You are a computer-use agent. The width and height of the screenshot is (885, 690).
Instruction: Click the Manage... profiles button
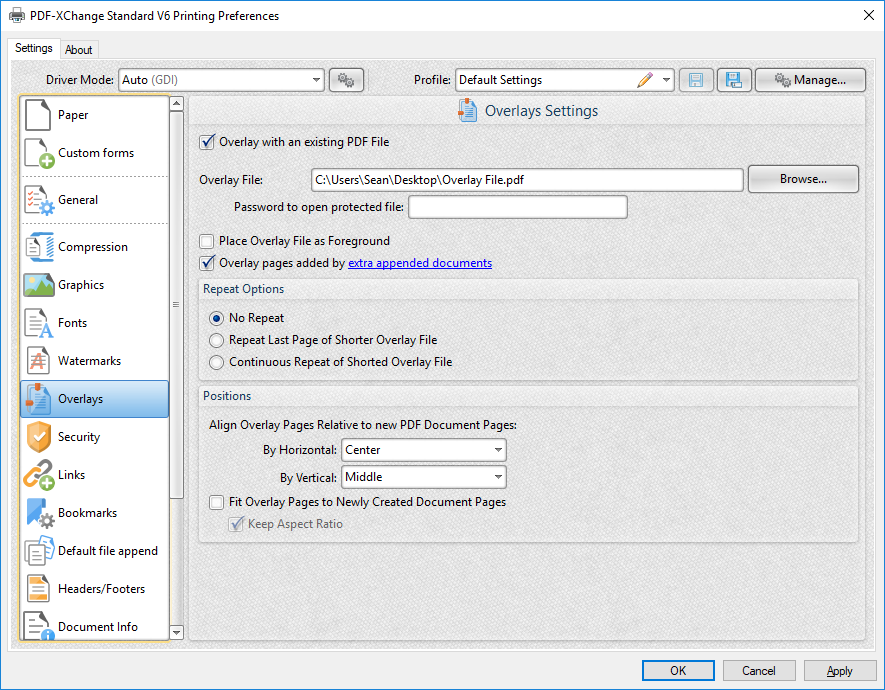tap(810, 80)
